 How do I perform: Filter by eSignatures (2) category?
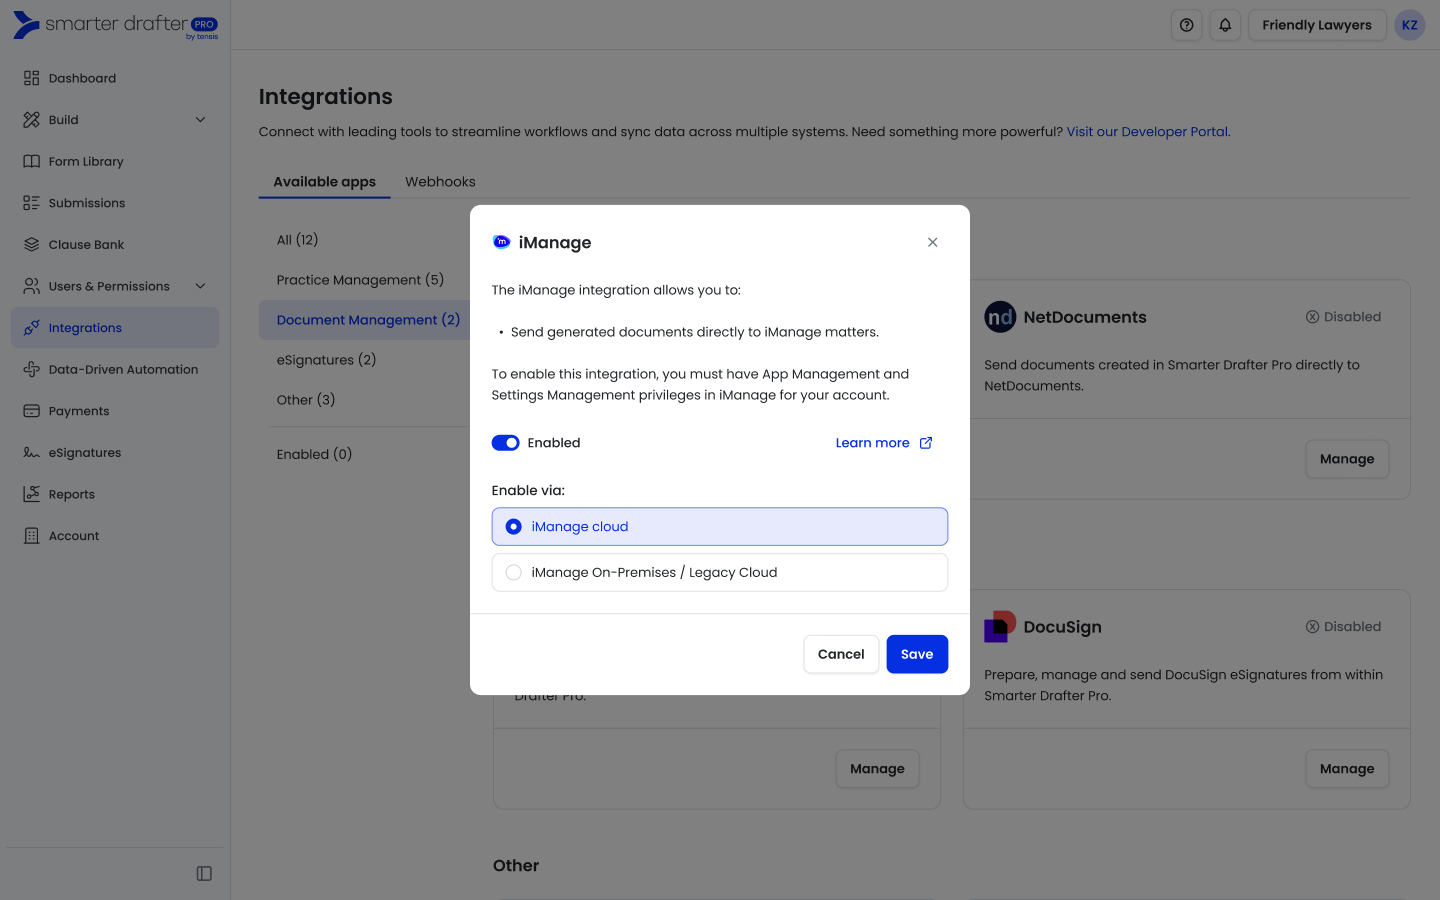(x=326, y=360)
